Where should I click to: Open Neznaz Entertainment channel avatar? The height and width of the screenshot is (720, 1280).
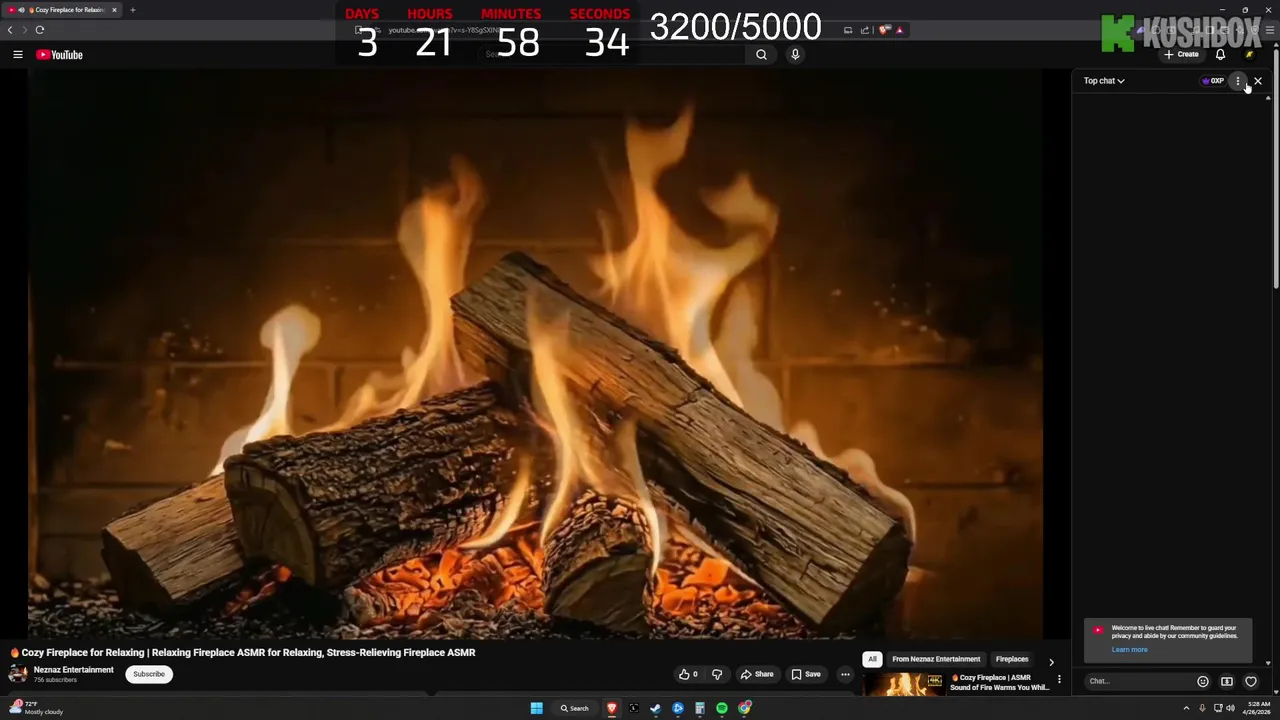tap(18, 673)
